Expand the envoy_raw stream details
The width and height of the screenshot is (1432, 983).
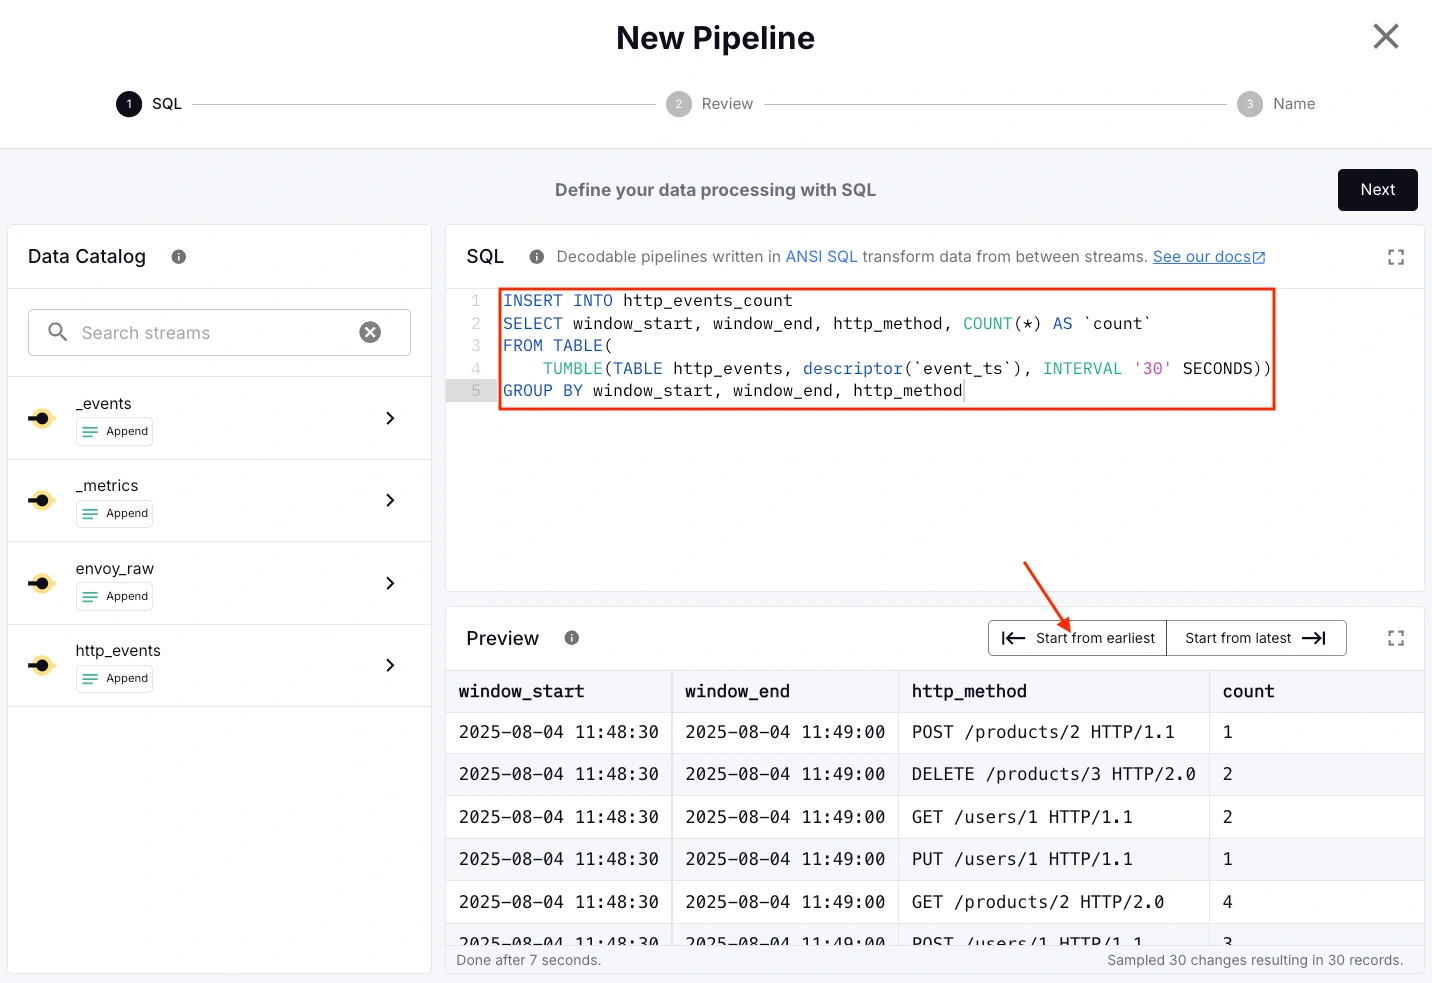(391, 583)
